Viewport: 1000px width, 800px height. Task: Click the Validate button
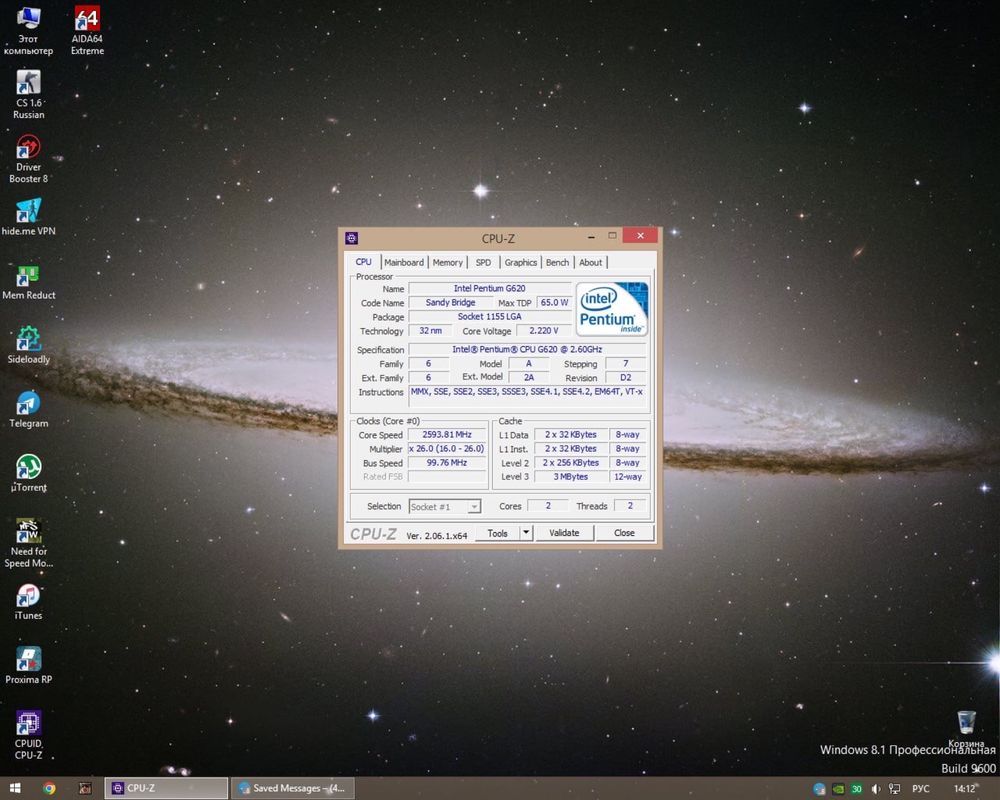pos(564,533)
